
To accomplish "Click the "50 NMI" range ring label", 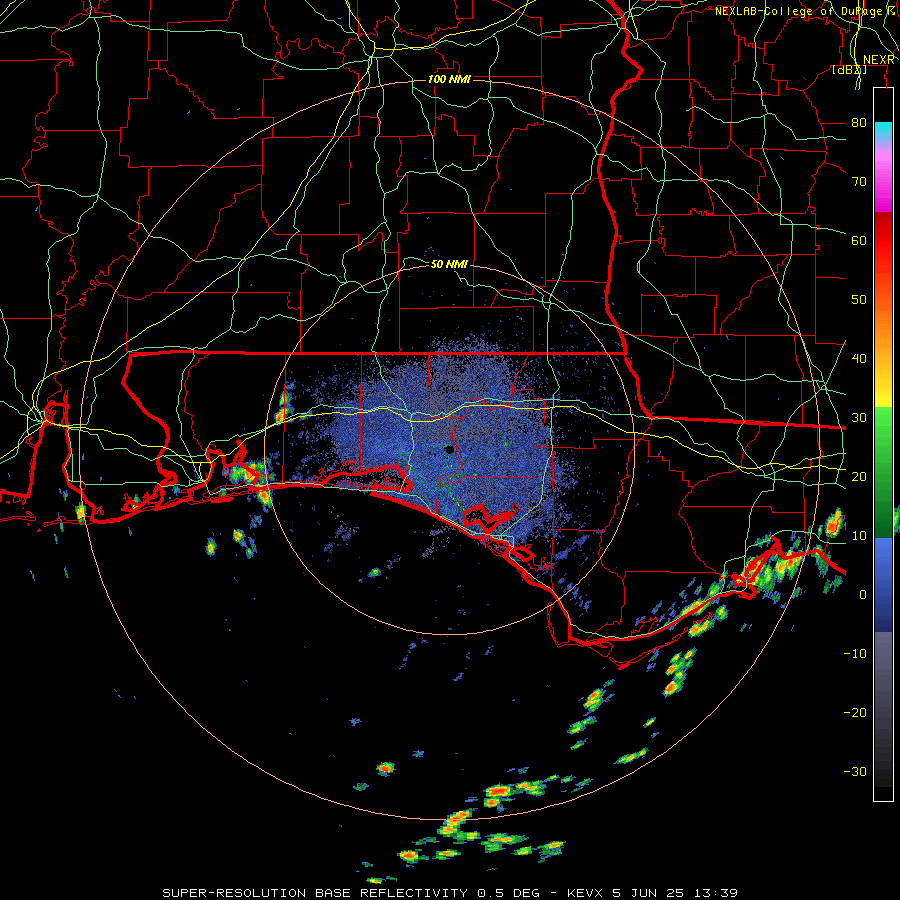I will point(449,264).
